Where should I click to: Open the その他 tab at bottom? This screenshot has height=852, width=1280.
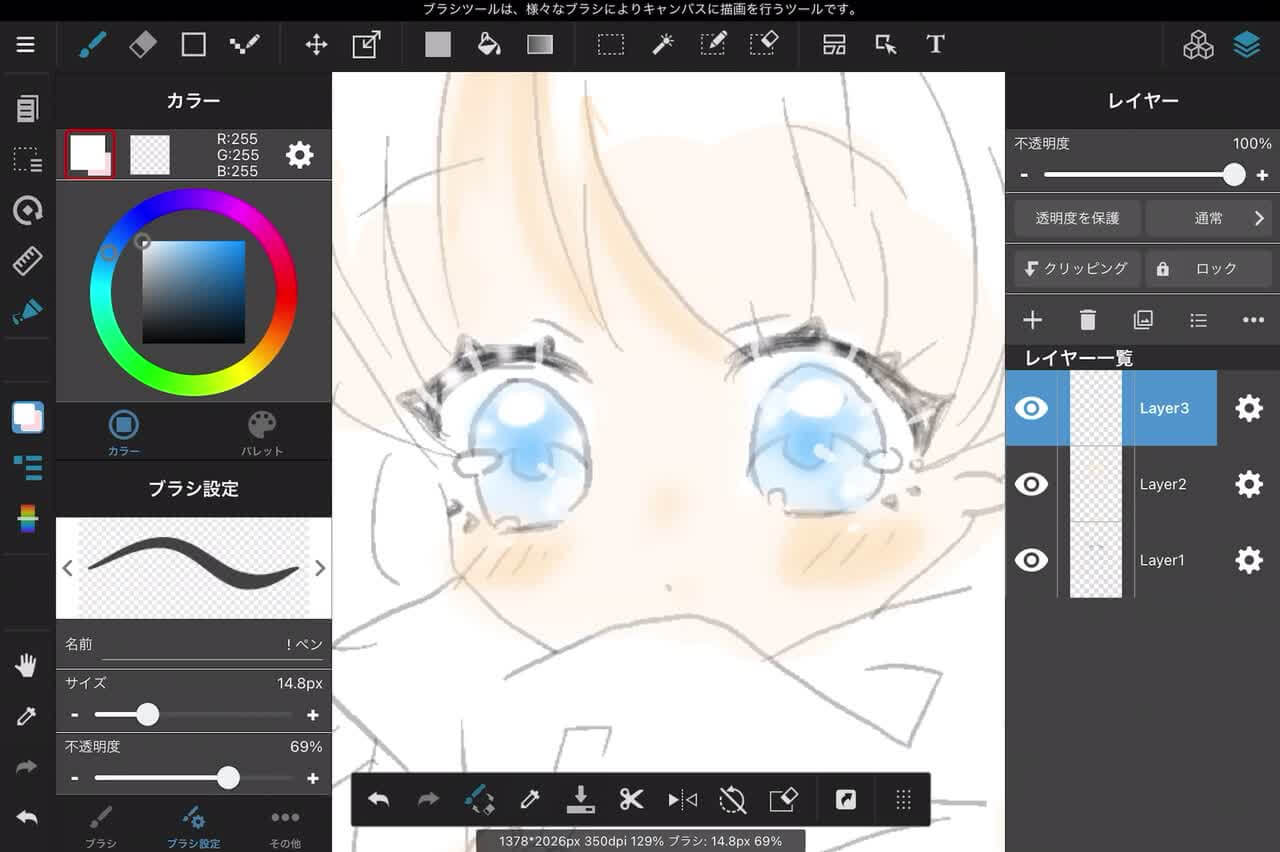pos(285,827)
